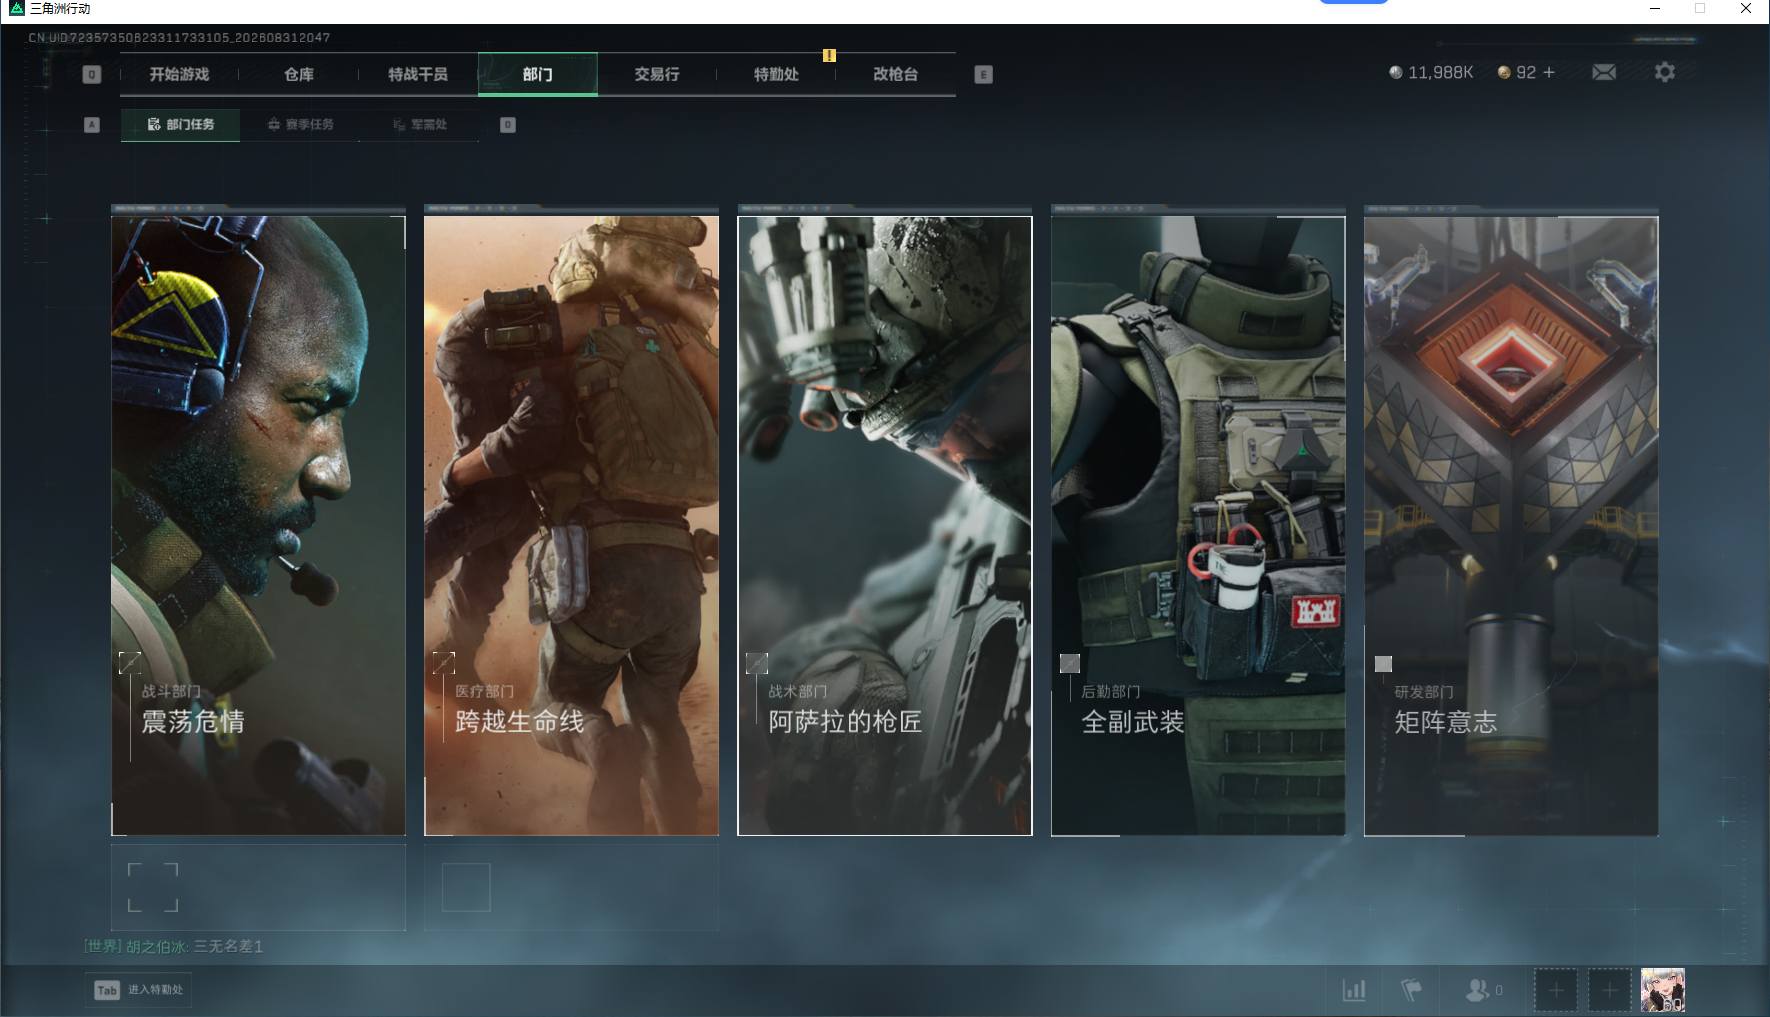
Task: Open the 矩阵意志 research department card
Action: pos(1511,525)
